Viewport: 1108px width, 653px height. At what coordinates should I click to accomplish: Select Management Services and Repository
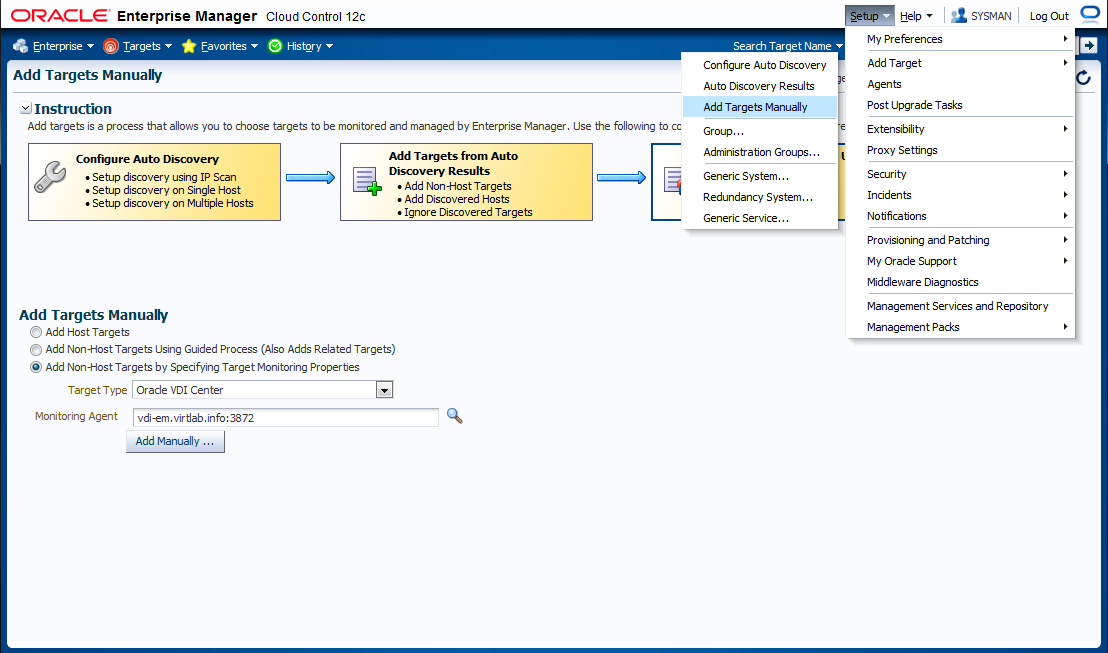click(960, 306)
